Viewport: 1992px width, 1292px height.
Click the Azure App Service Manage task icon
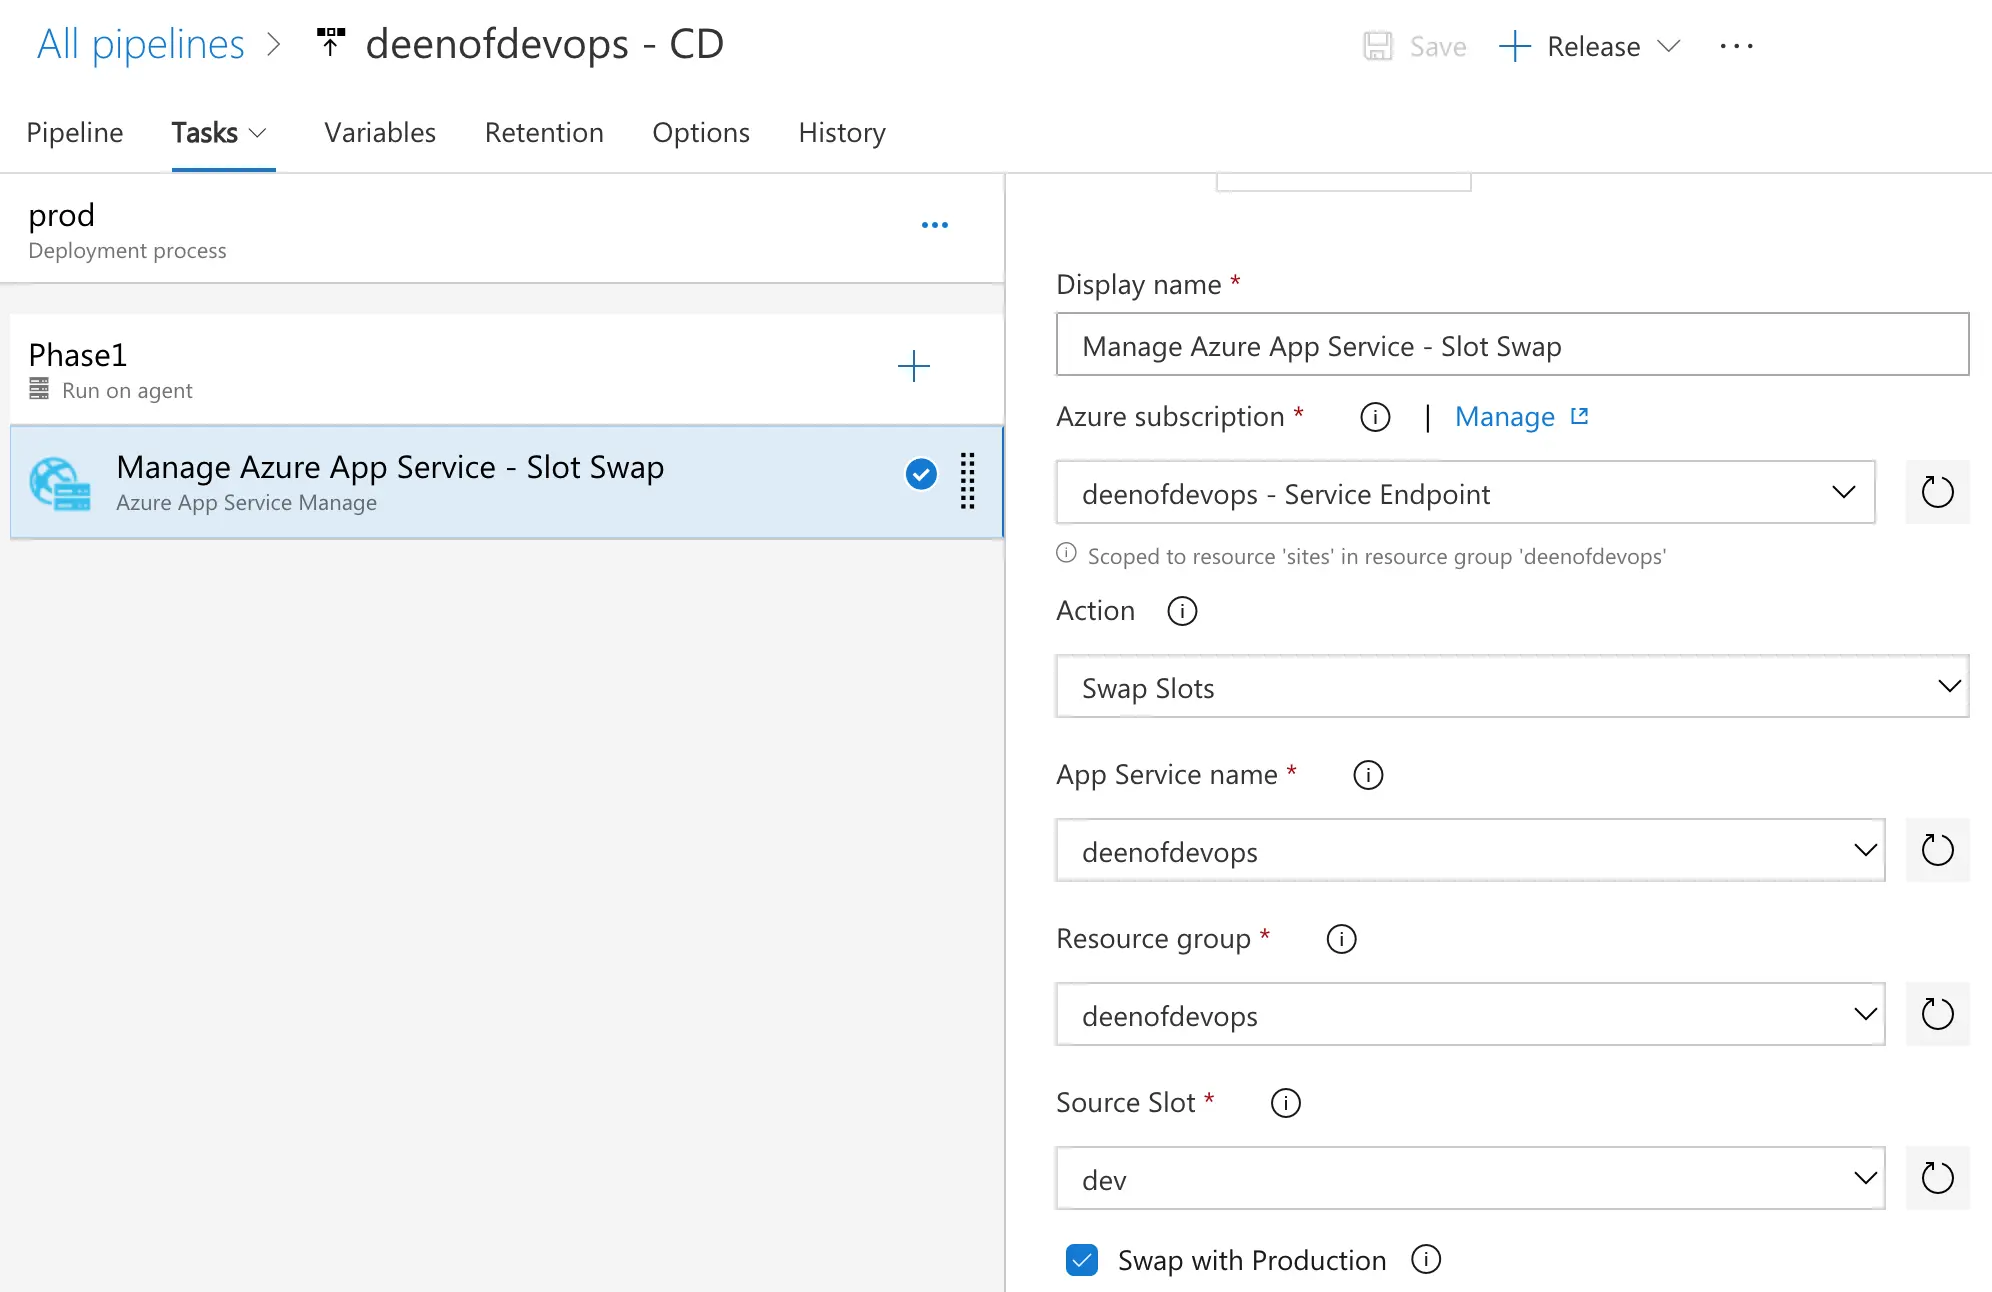pos(60,483)
